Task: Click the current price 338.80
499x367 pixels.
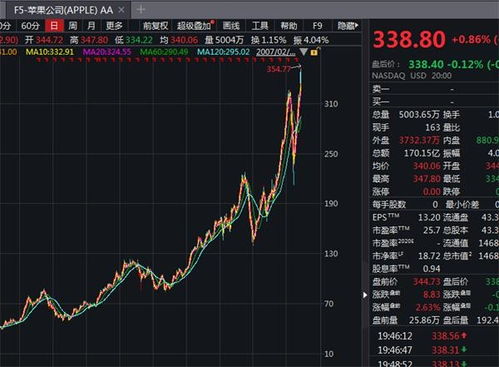Action: [x=409, y=39]
